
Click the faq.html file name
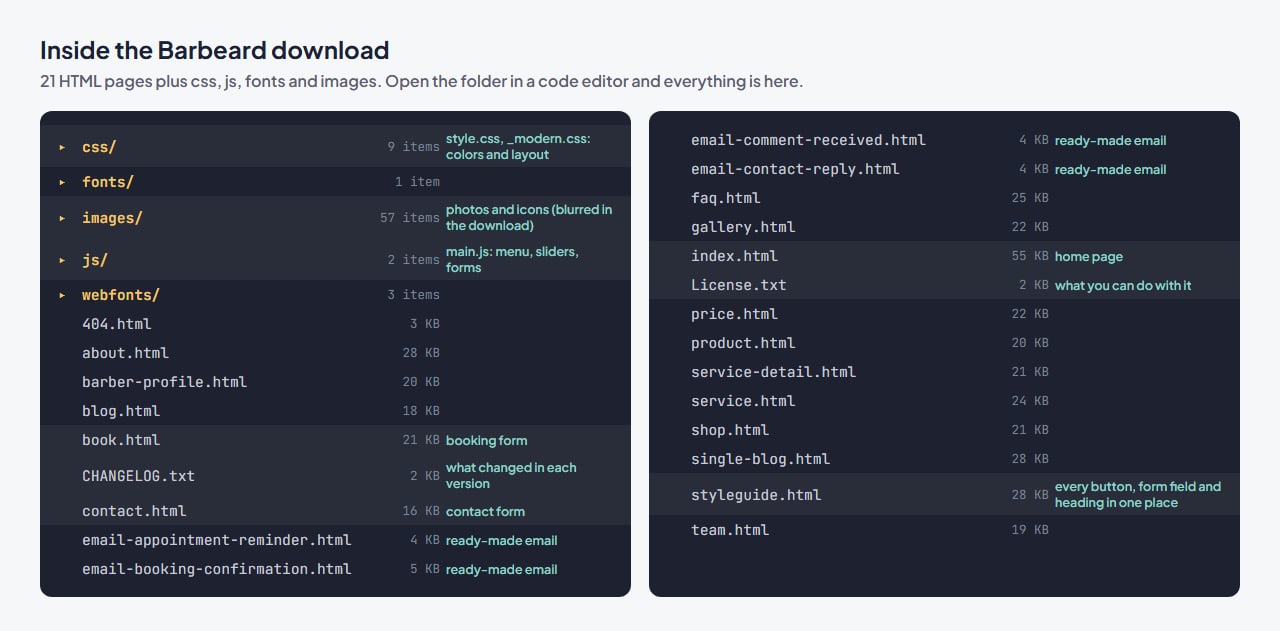pos(726,198)
